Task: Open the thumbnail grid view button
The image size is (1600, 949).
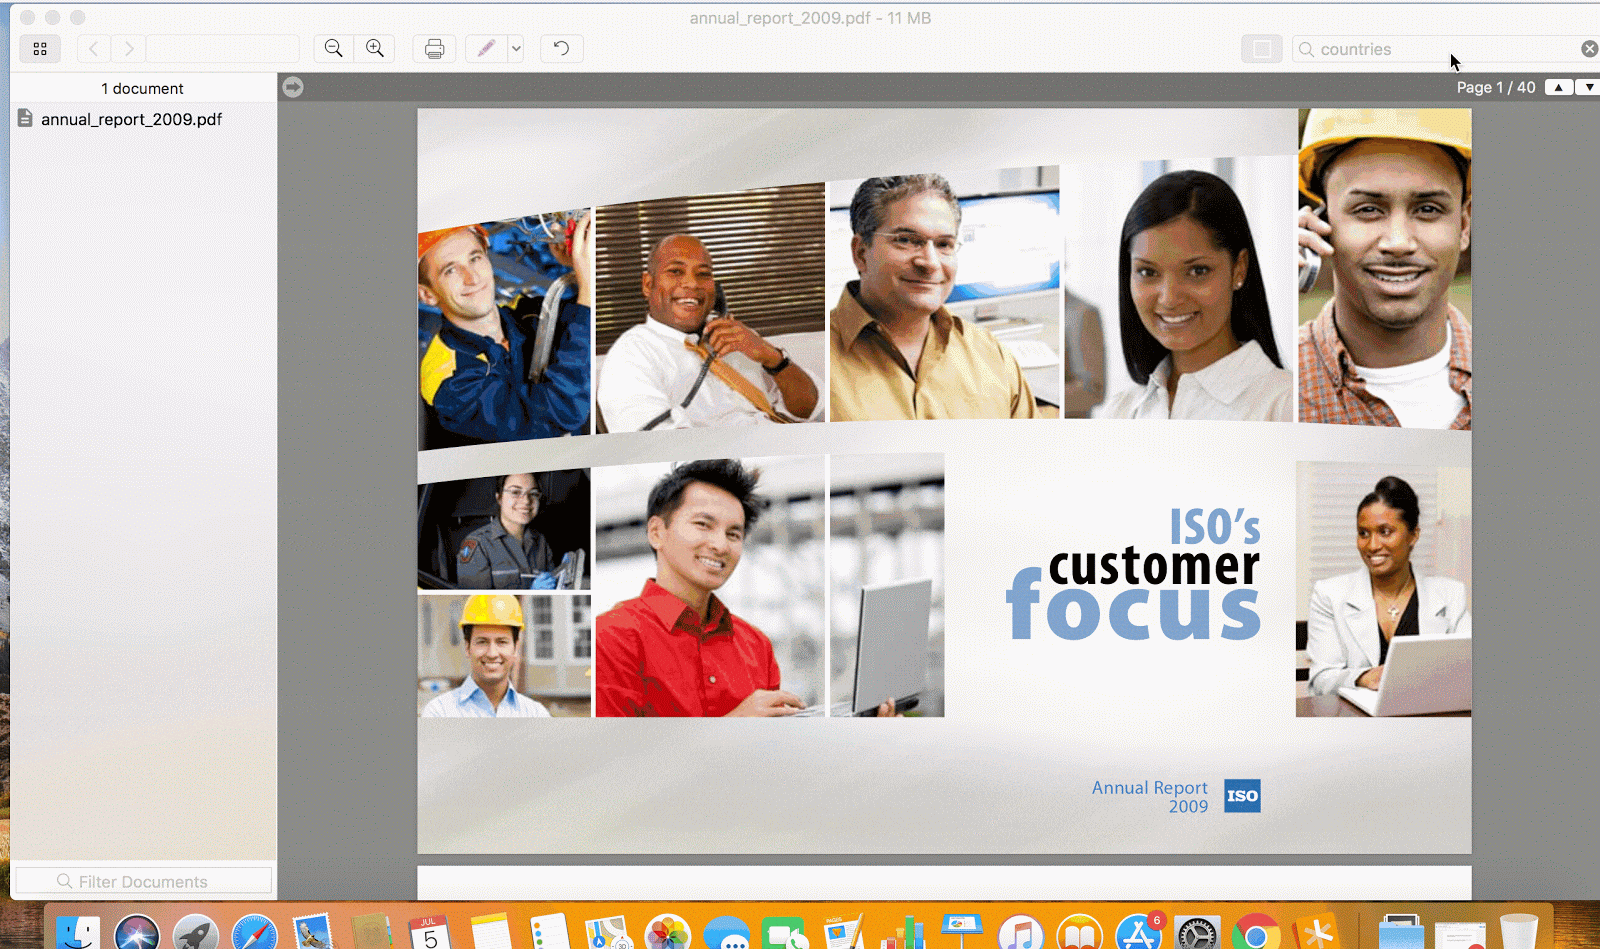Action: (x=40, y=48)
